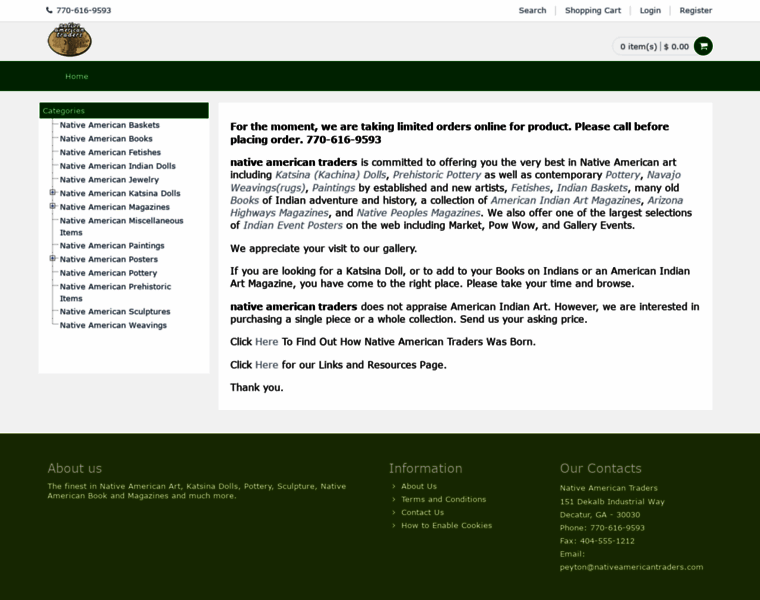
Task: Open Contact Us footer link
Action: (422, 512)
